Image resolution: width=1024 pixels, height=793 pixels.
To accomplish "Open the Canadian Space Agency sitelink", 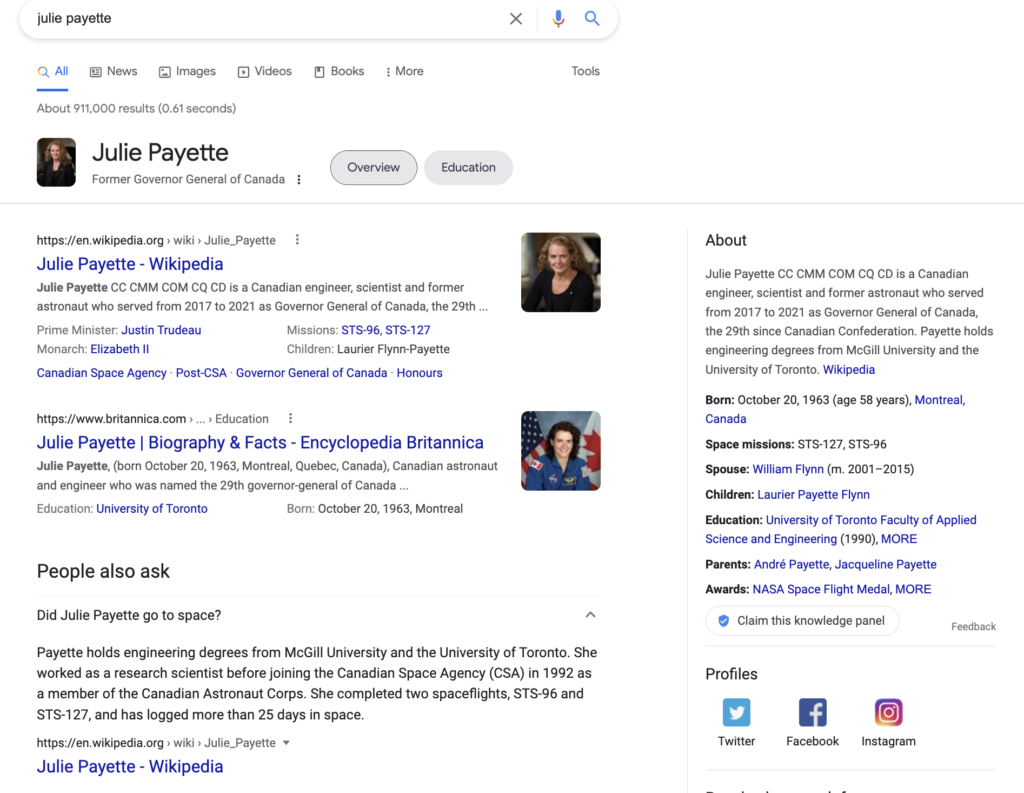I will click(101, 372).
